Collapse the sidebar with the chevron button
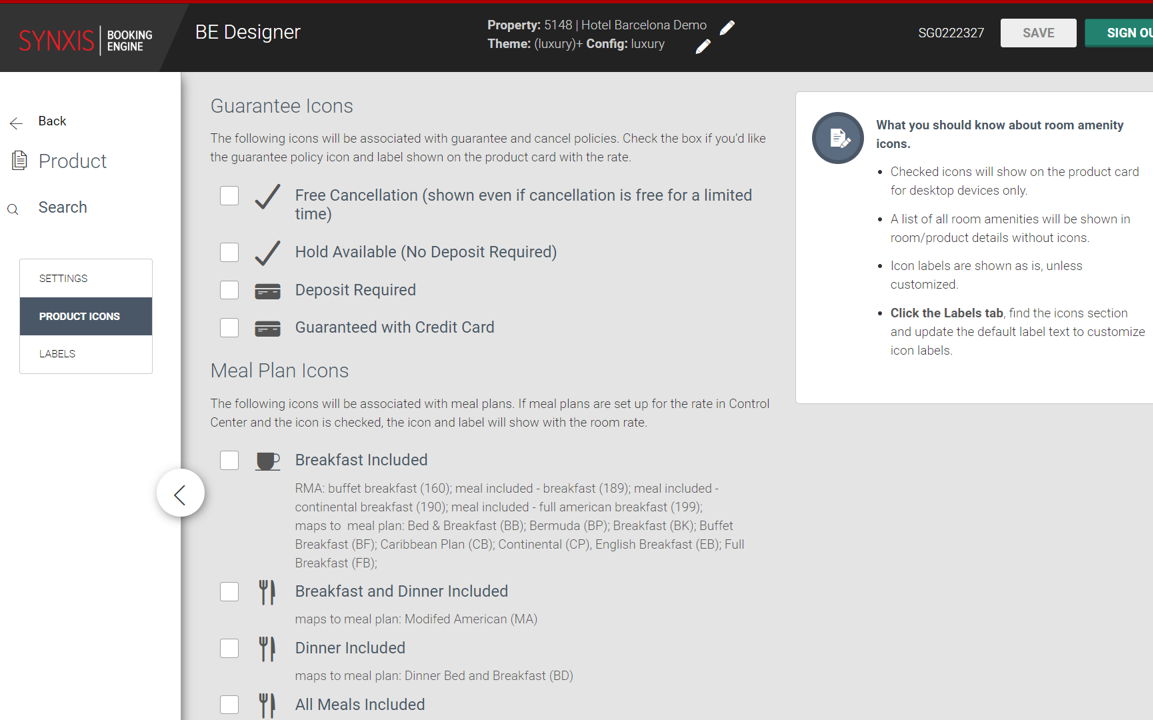The width and height of the screenshot is (1153, 720). [x=180, y=493]
